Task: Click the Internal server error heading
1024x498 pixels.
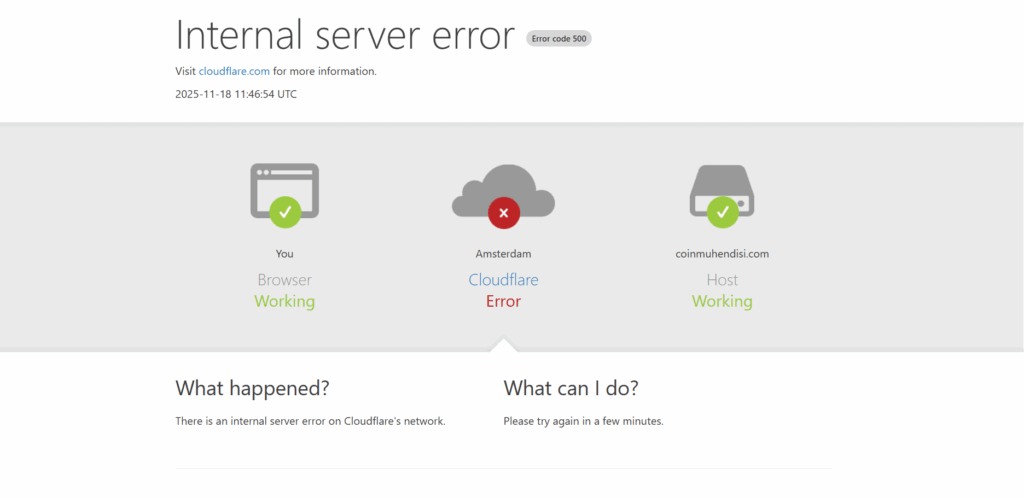Action: click(345, 35)
